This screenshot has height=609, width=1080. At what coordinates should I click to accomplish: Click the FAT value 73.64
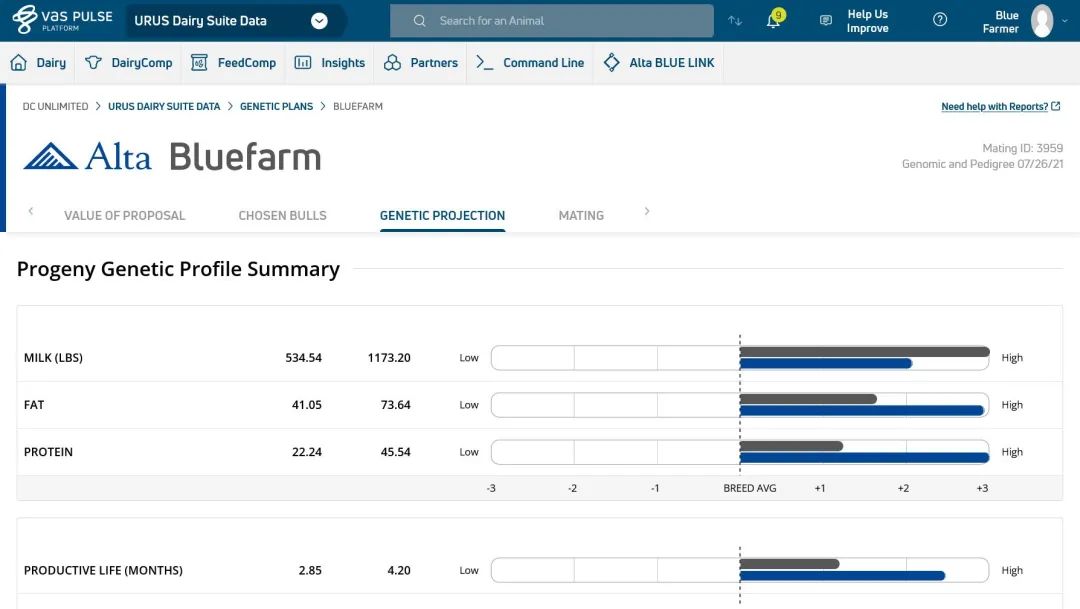click(395, 404)
